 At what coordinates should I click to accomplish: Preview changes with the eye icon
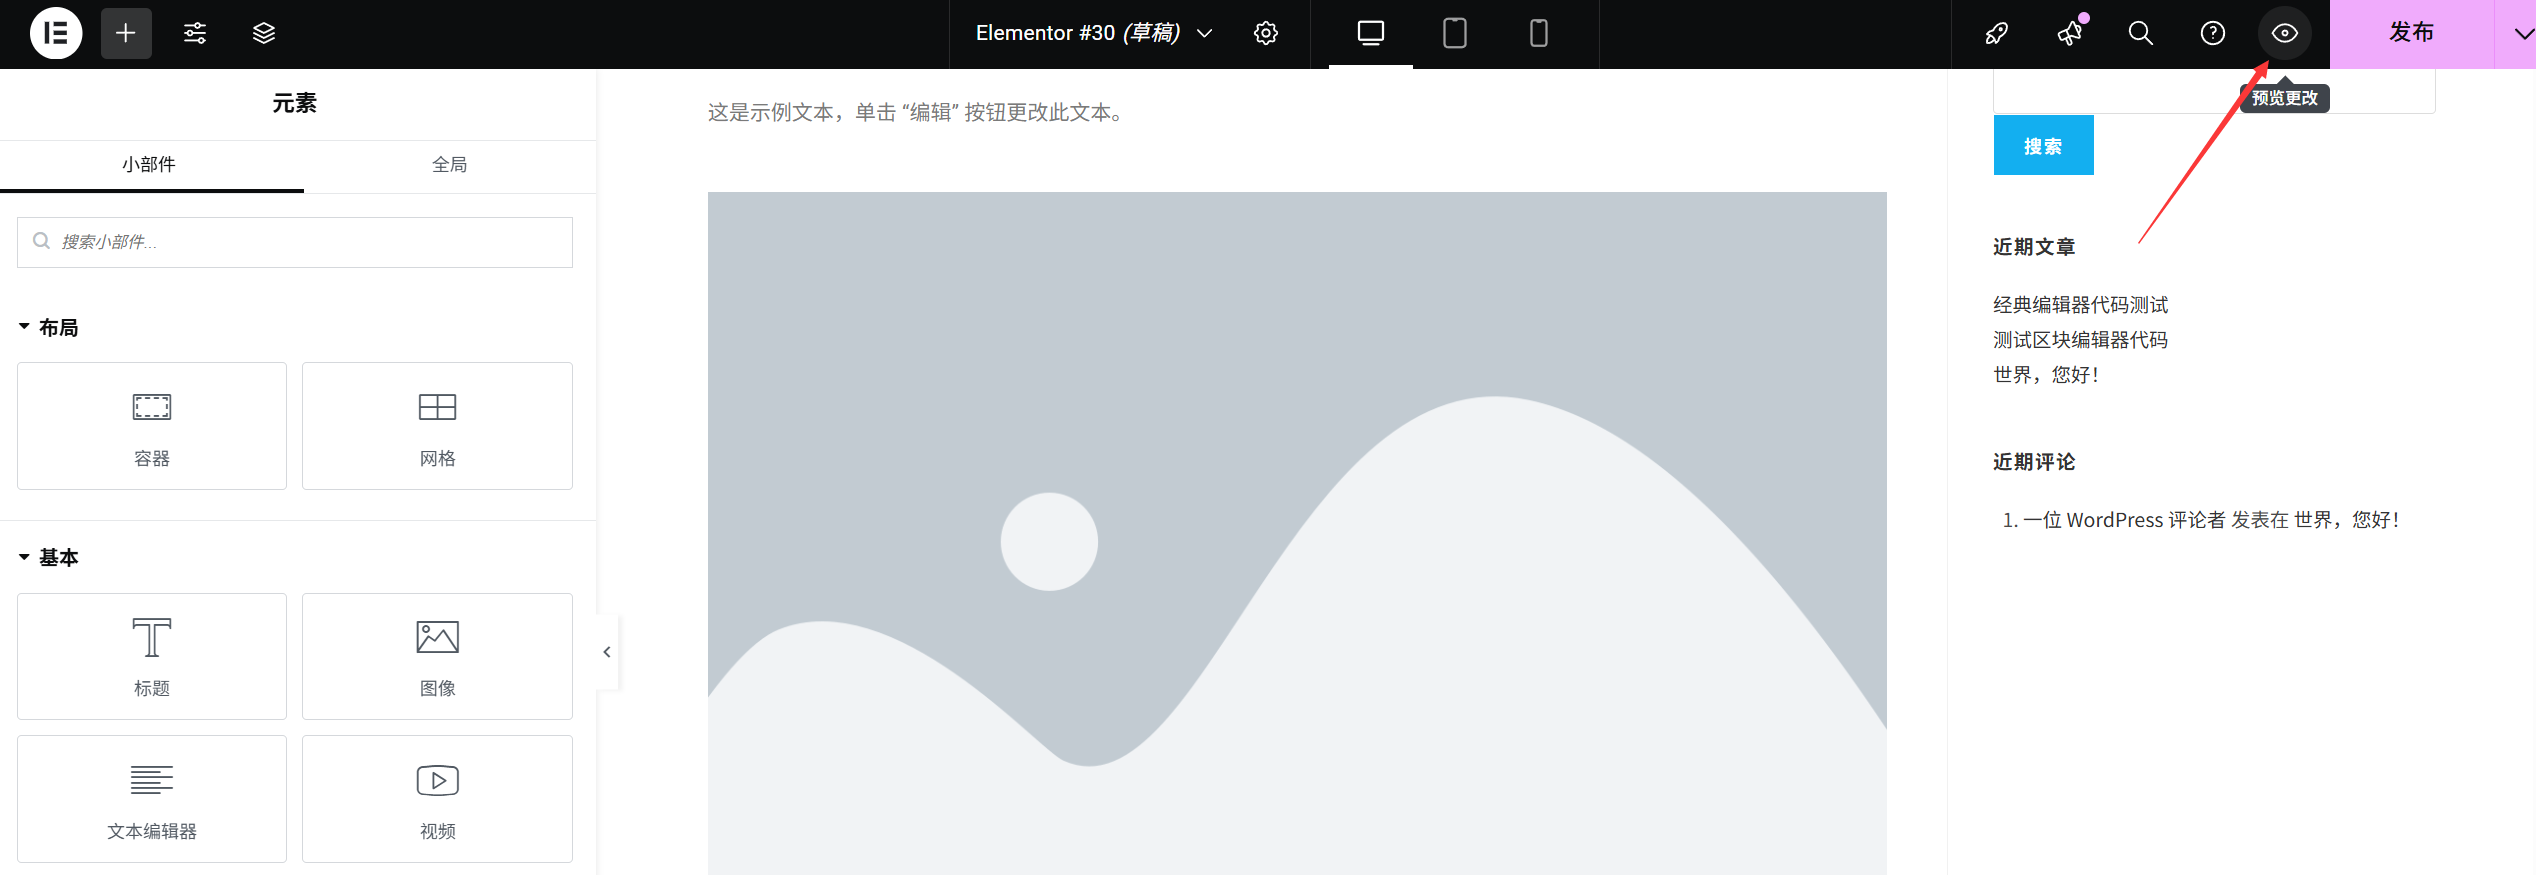coord(2285,33)
